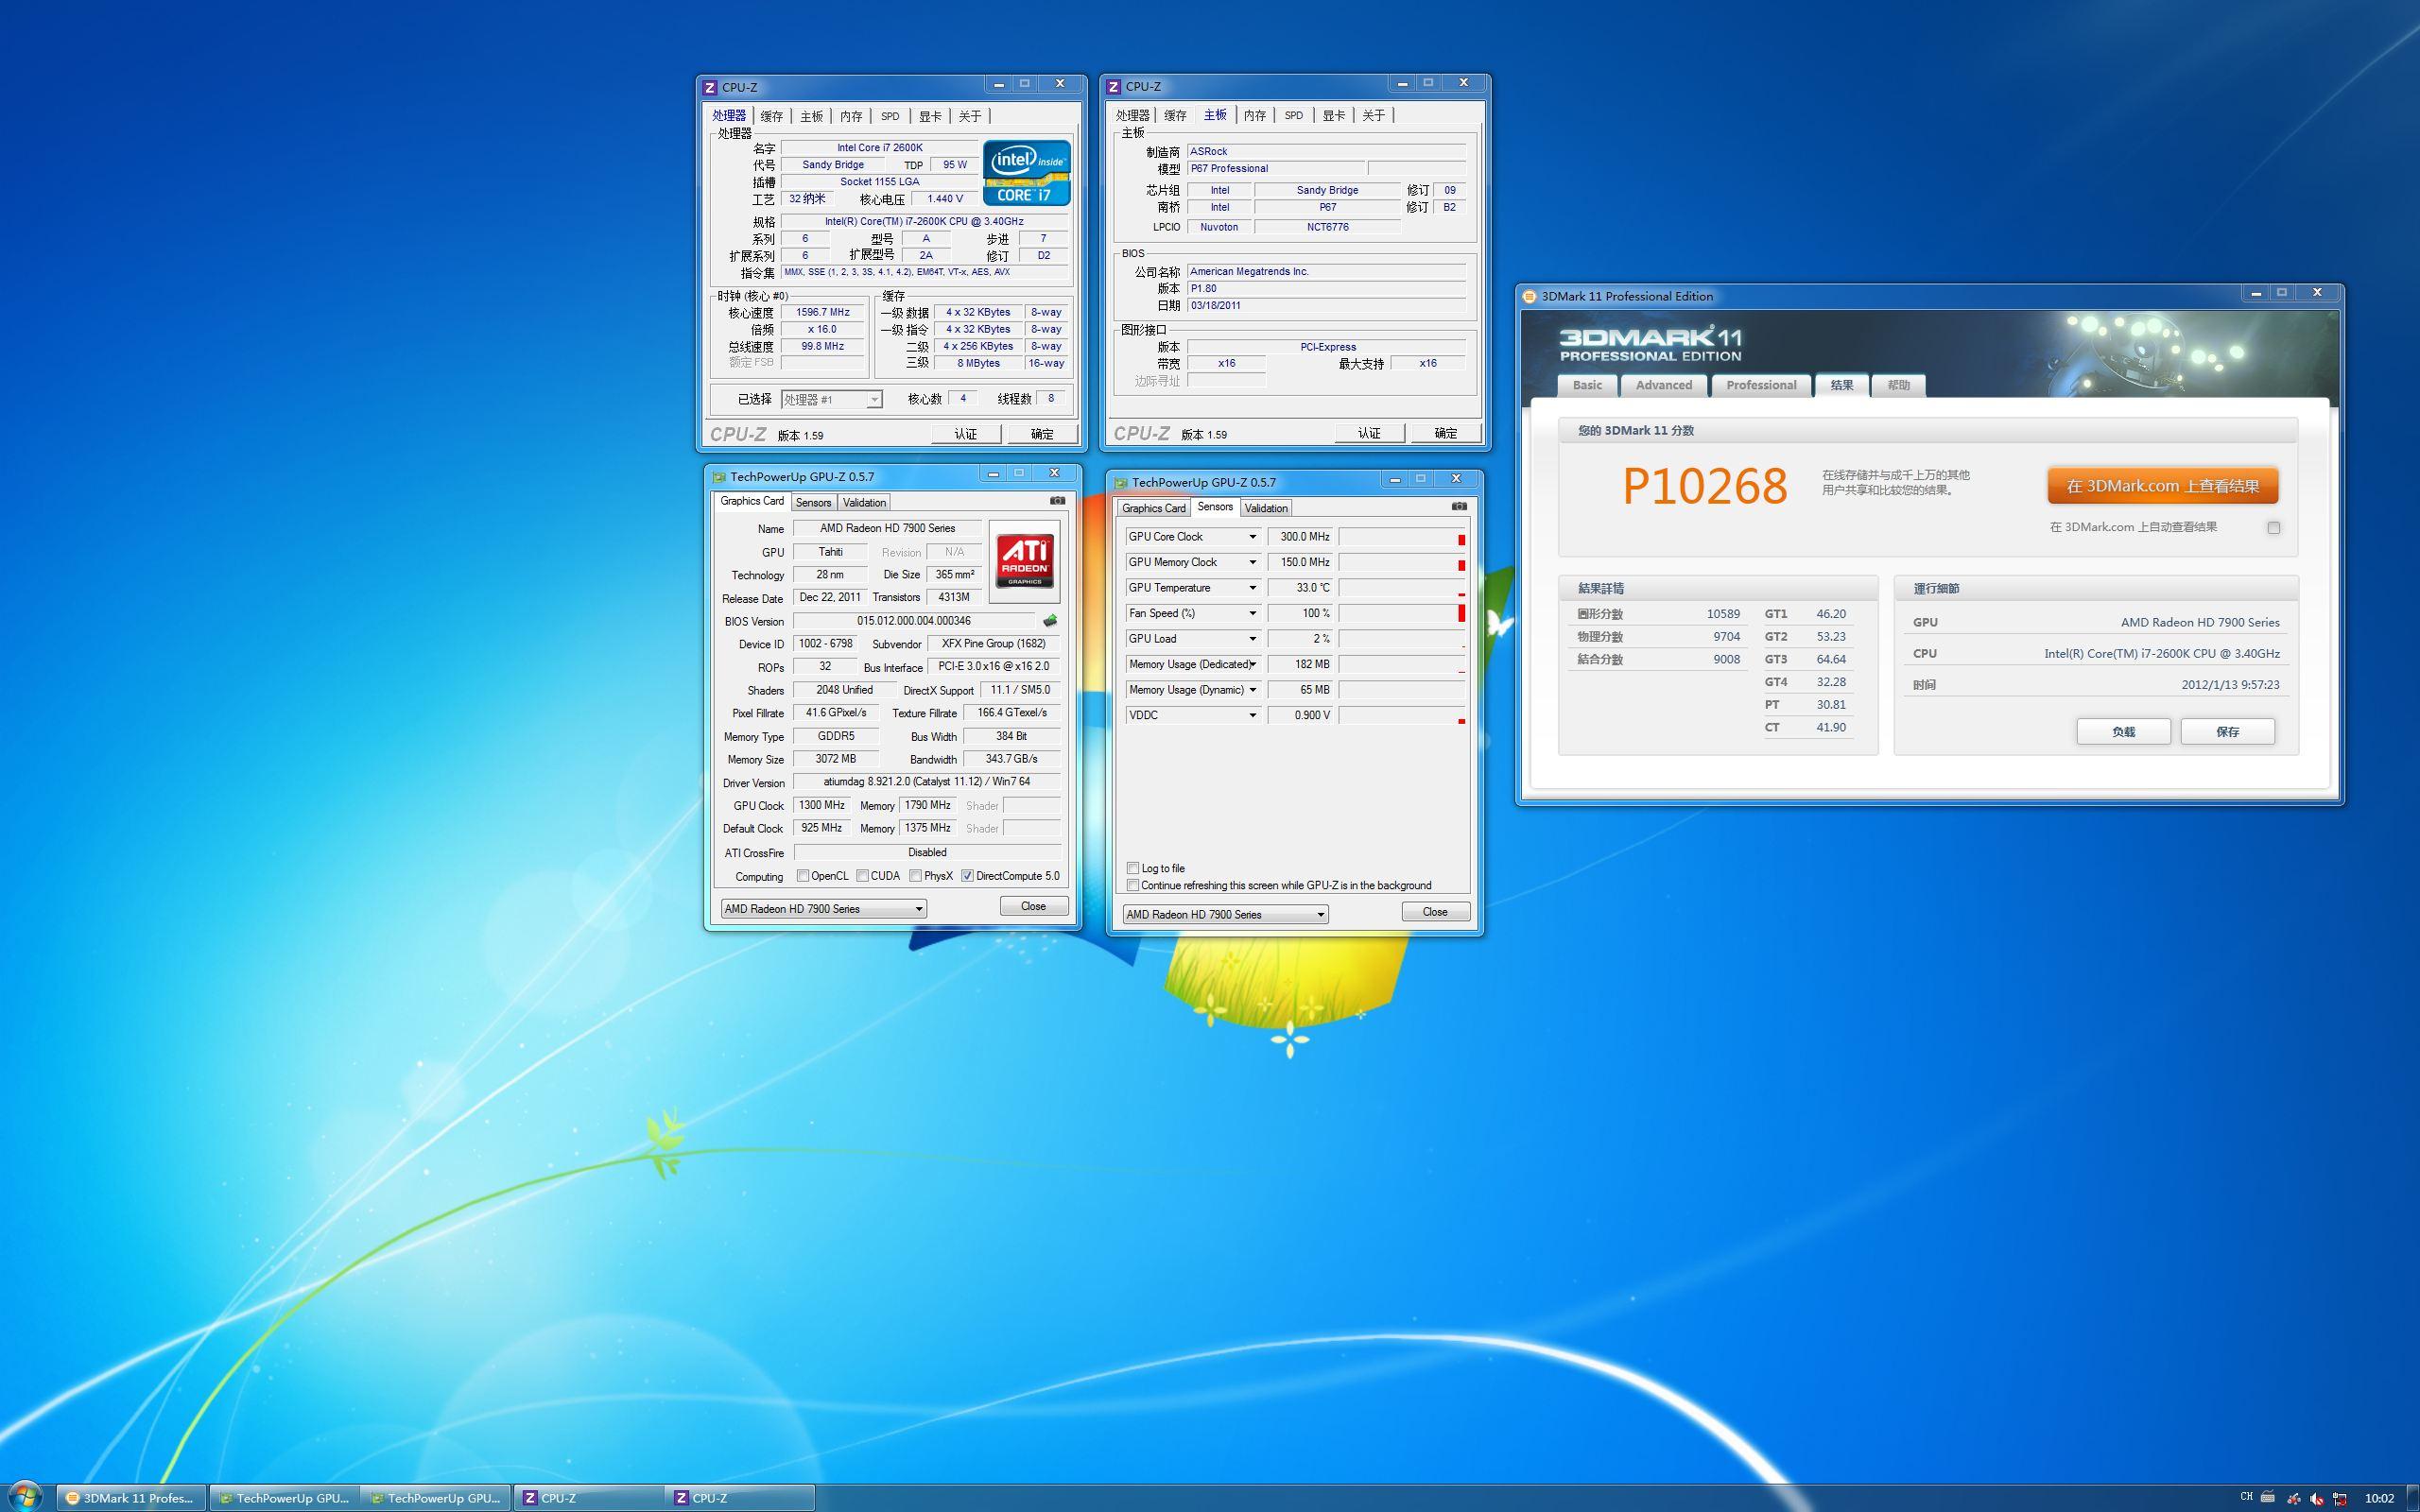This screenshot has width=2420, height=1512.
Task: Click the network connection tray icon
Action: click(x=2340, y=1498)
